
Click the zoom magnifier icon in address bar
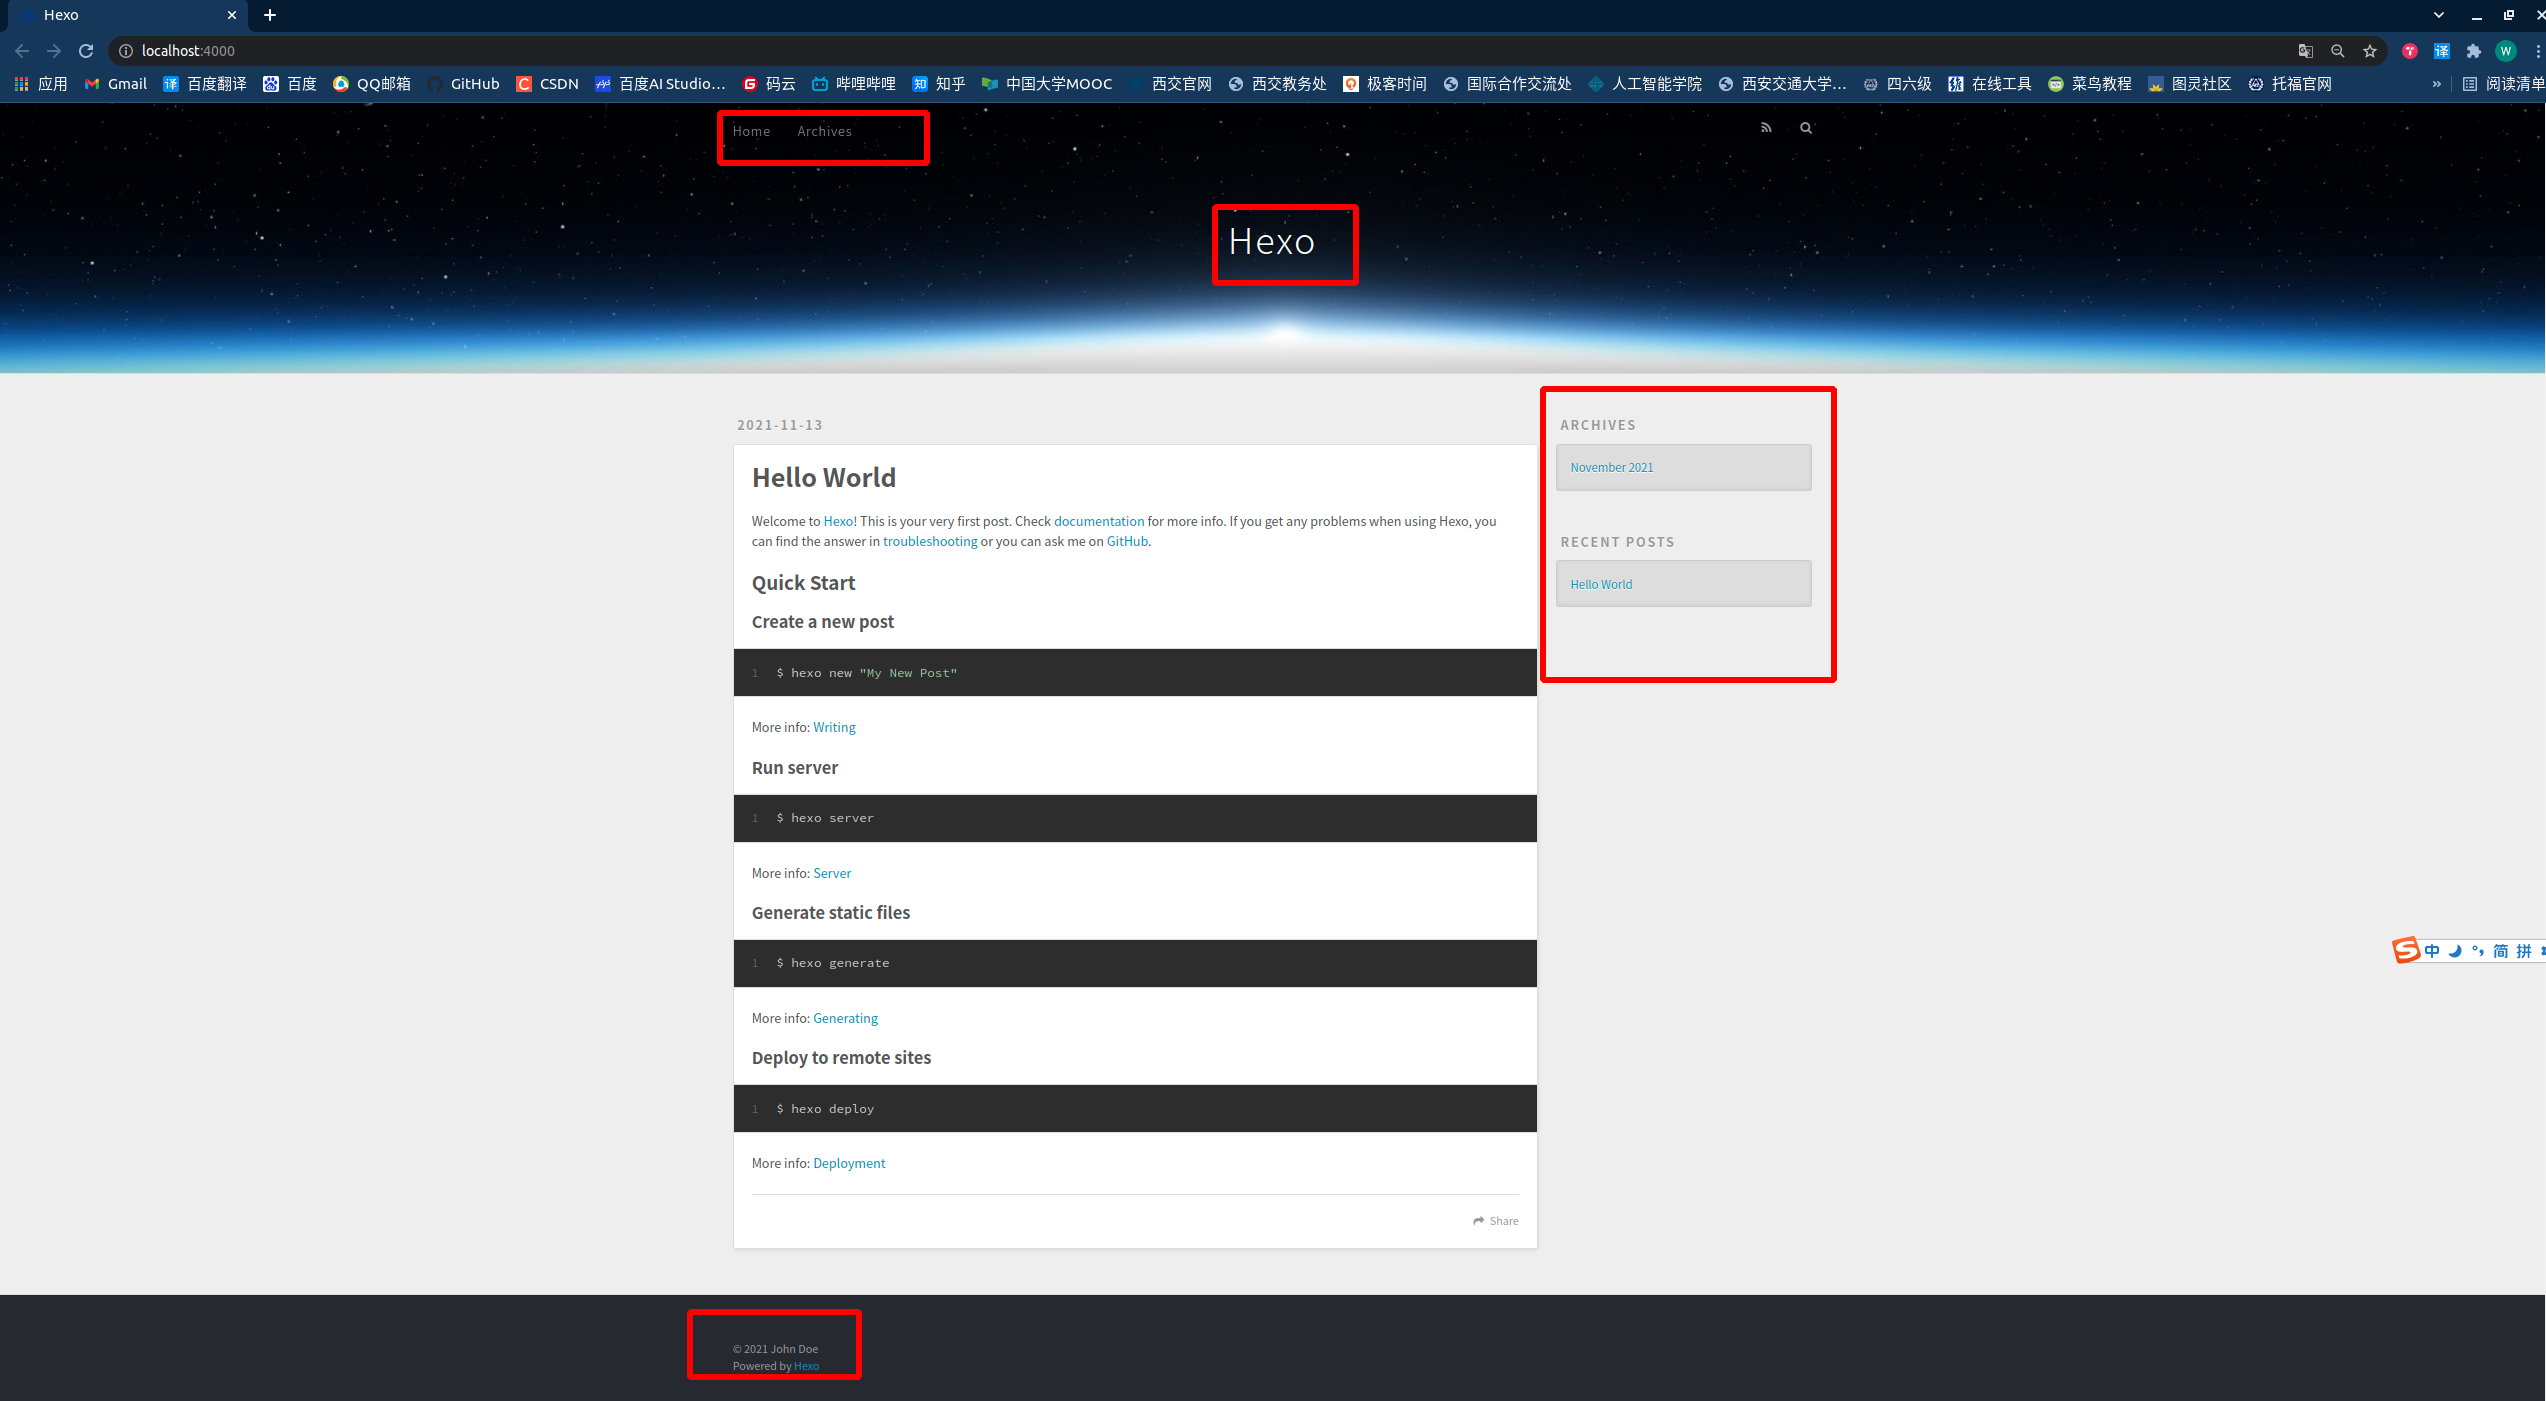click(2338, 51)
